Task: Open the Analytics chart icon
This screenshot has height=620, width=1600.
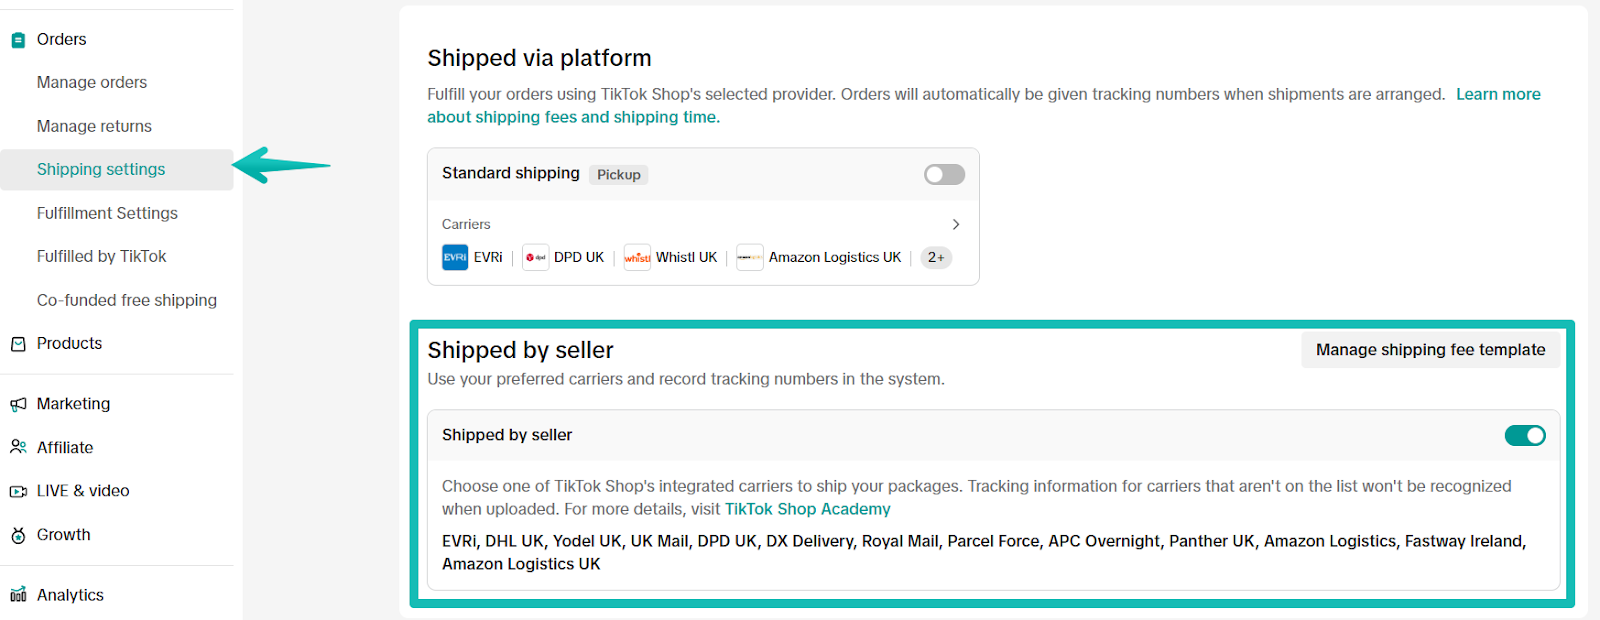Action: (17, 594)
